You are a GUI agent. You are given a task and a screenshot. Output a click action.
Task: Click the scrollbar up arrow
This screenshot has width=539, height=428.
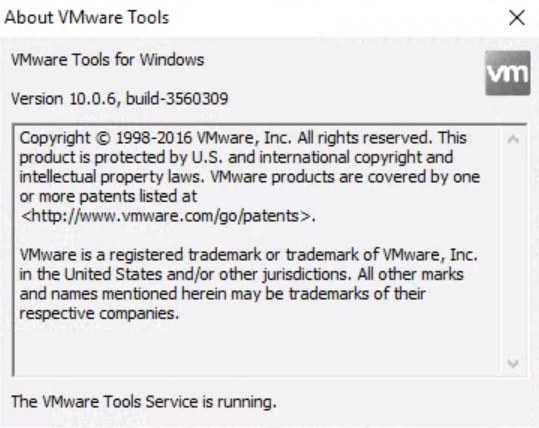[x=513, y=139]
